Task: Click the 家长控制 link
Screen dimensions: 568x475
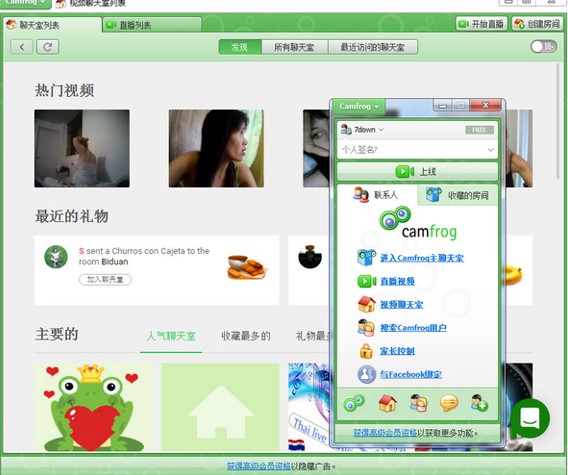Action: pos(397,351)
